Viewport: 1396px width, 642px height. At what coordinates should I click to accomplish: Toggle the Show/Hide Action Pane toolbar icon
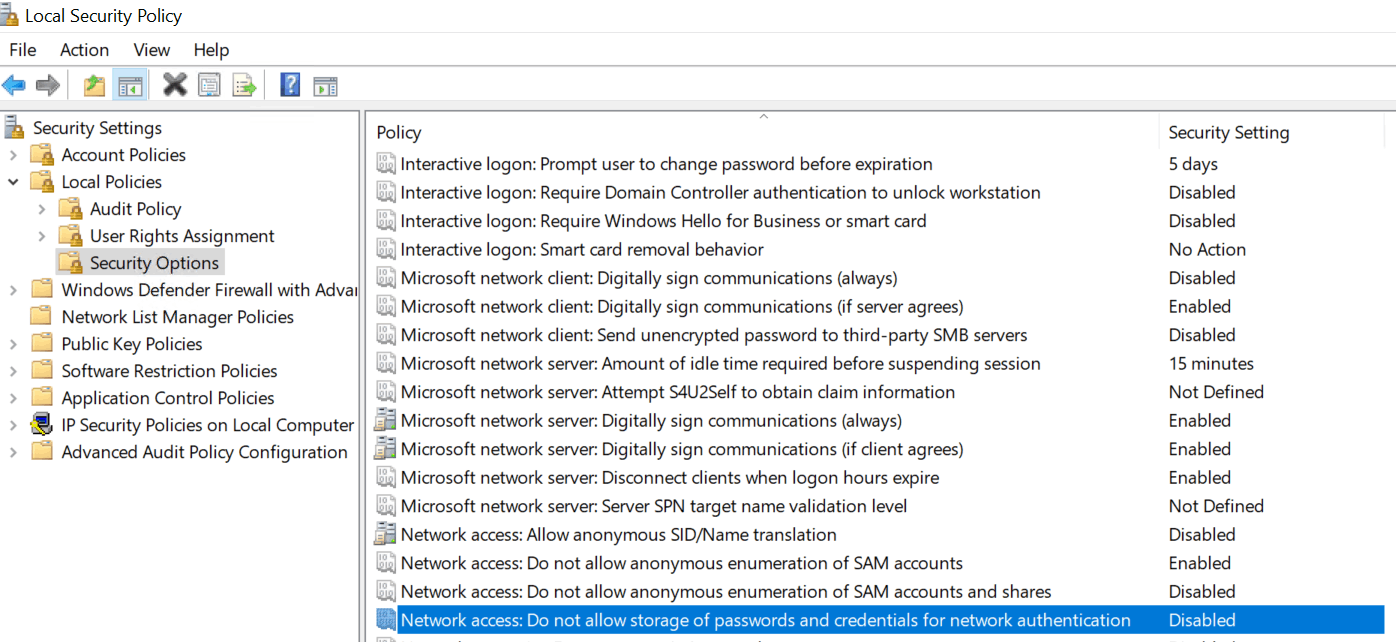tap(324, 84)
